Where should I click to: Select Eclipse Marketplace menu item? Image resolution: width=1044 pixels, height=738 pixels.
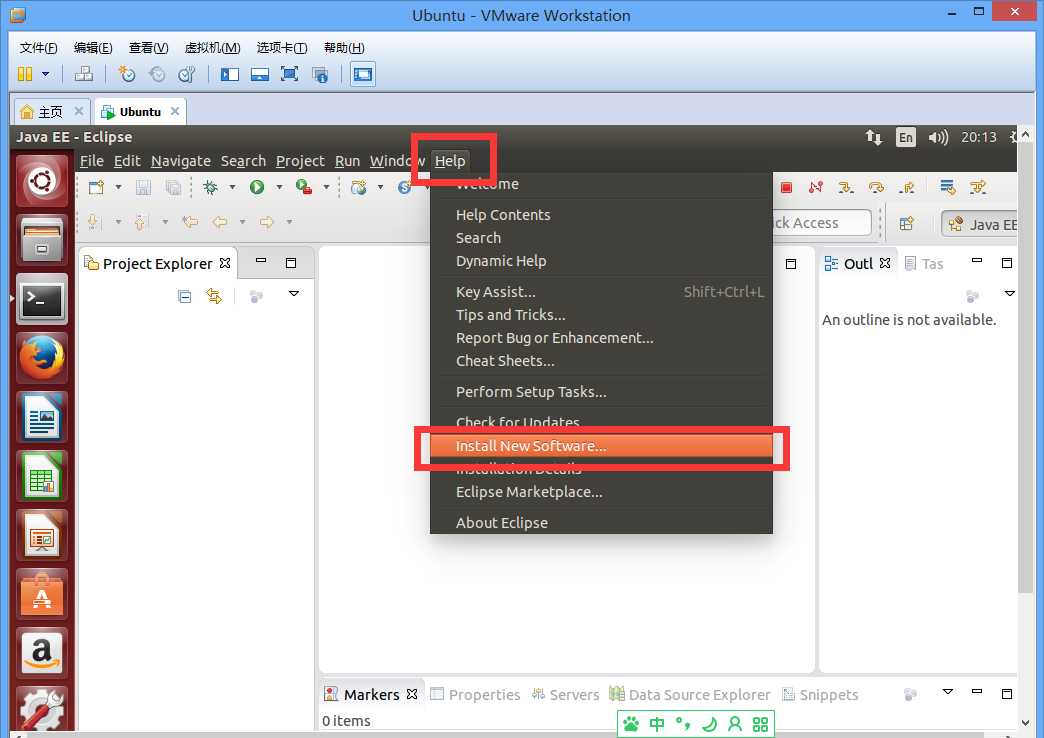pyautogui.click(x=601, y=492)
